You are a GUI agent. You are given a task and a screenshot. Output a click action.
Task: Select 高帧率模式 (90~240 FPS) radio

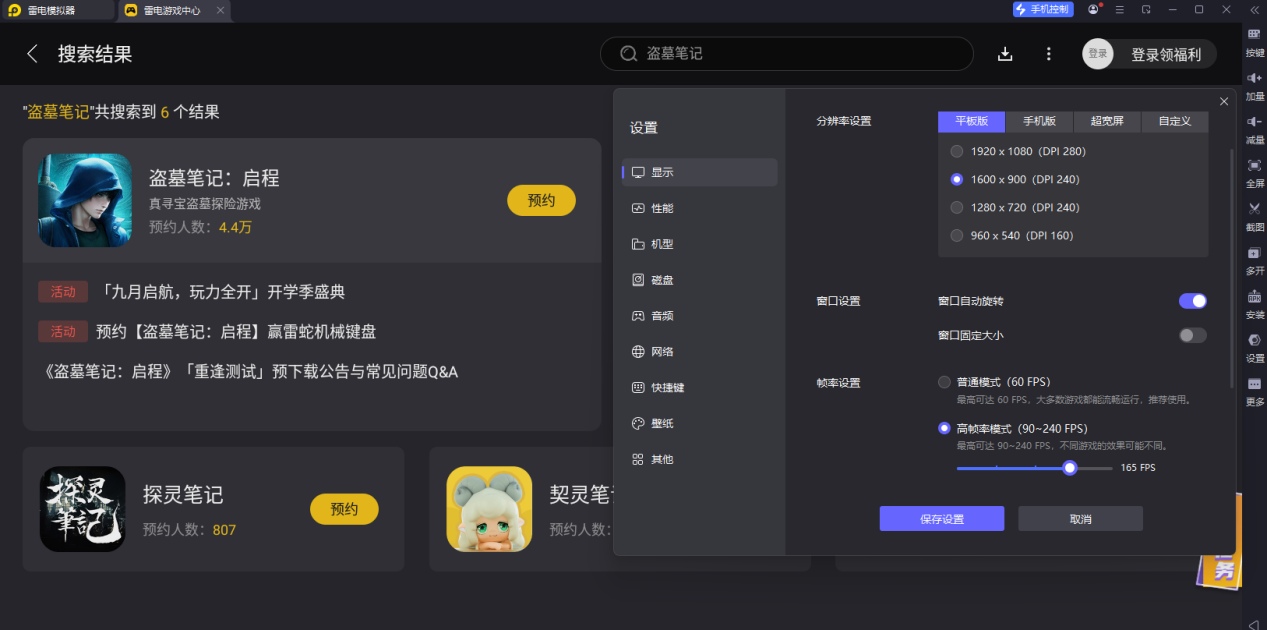944,428
